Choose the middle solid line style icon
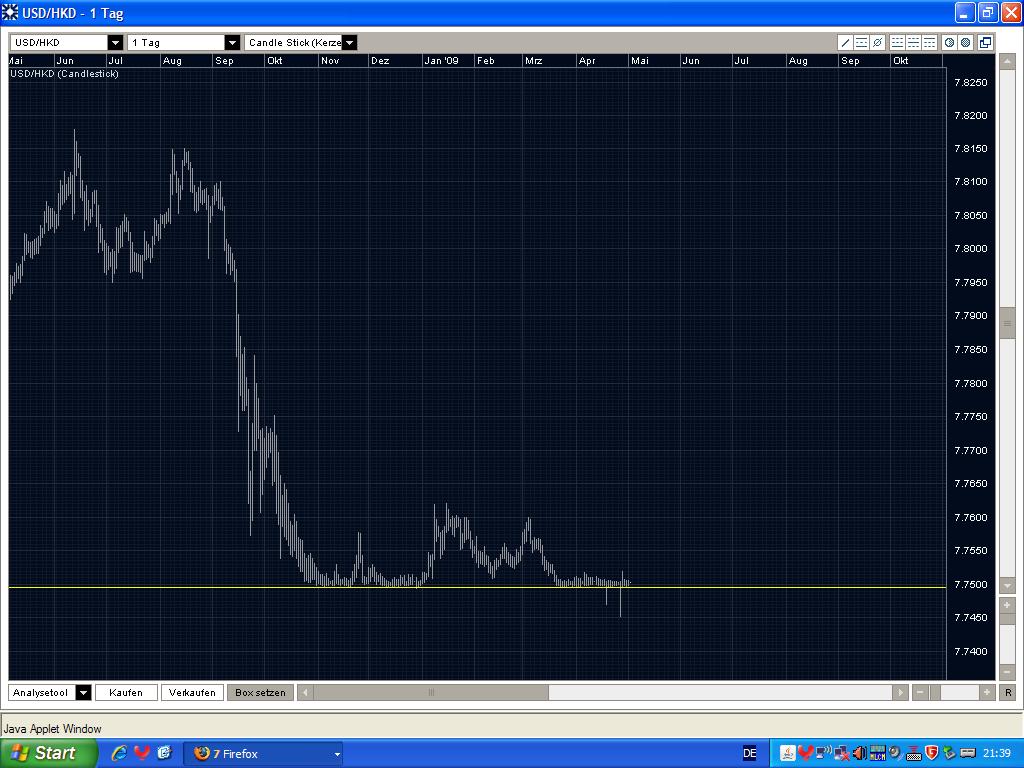 [913, 42]
